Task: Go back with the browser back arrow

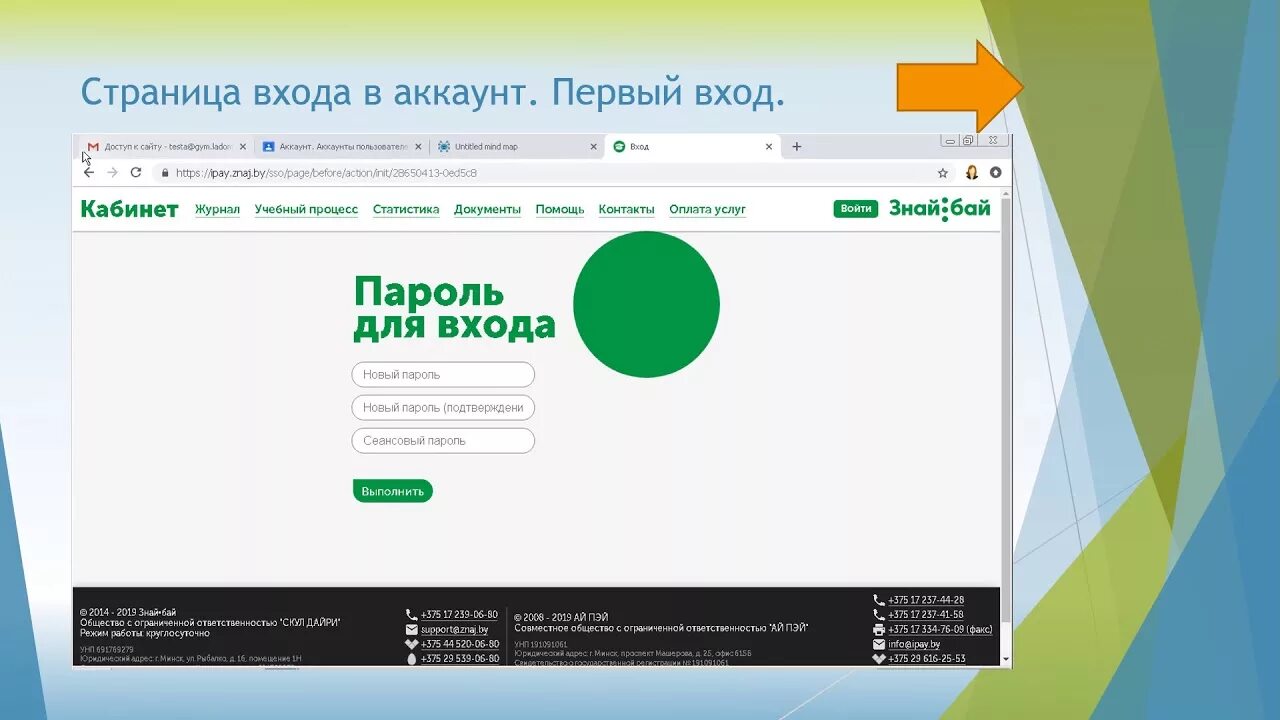Action: click(89, 172)
